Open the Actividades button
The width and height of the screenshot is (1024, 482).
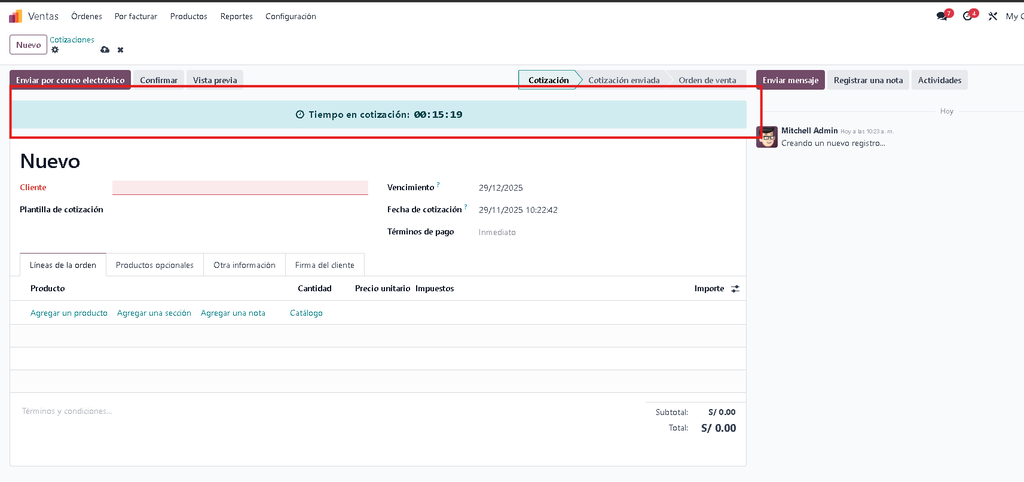(x=940, y=80)
